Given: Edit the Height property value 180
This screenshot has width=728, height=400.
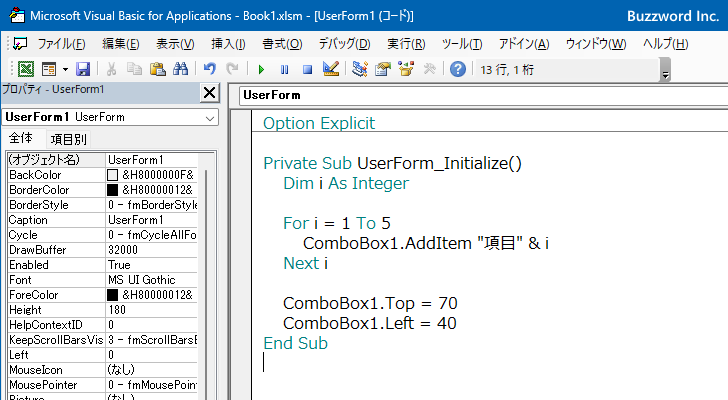Looking at the screenshot, I should tap(152, 310).
